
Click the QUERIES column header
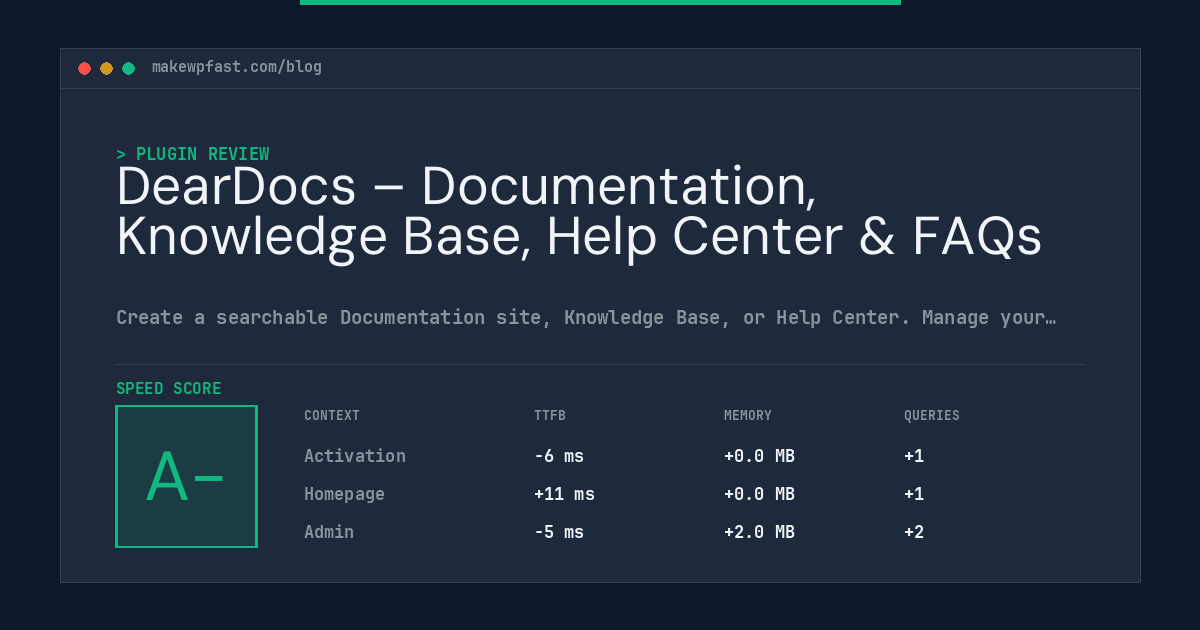point(932,416)
